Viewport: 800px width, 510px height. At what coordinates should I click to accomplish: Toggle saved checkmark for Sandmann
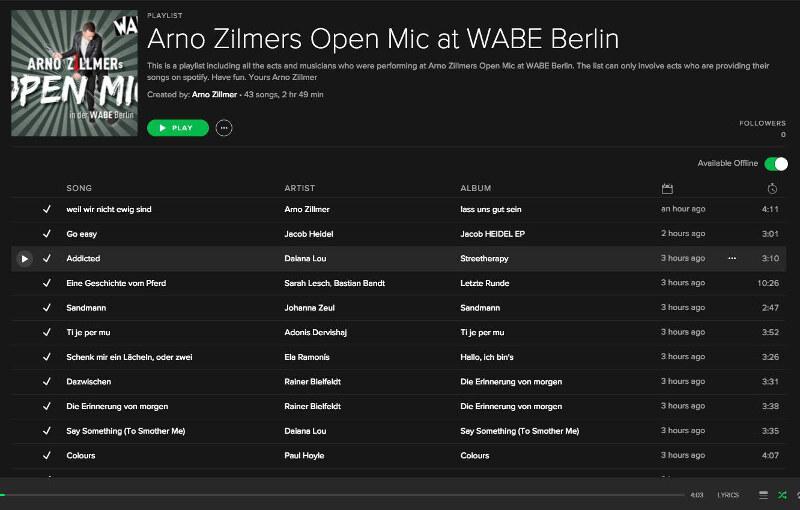[46, 308]
